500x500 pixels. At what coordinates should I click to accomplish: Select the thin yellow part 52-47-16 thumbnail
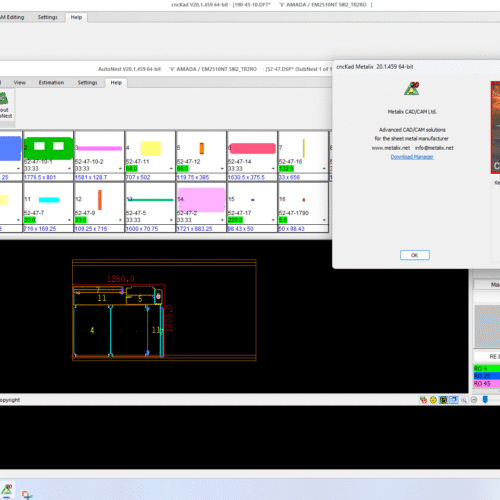click(x=304, y=148)
